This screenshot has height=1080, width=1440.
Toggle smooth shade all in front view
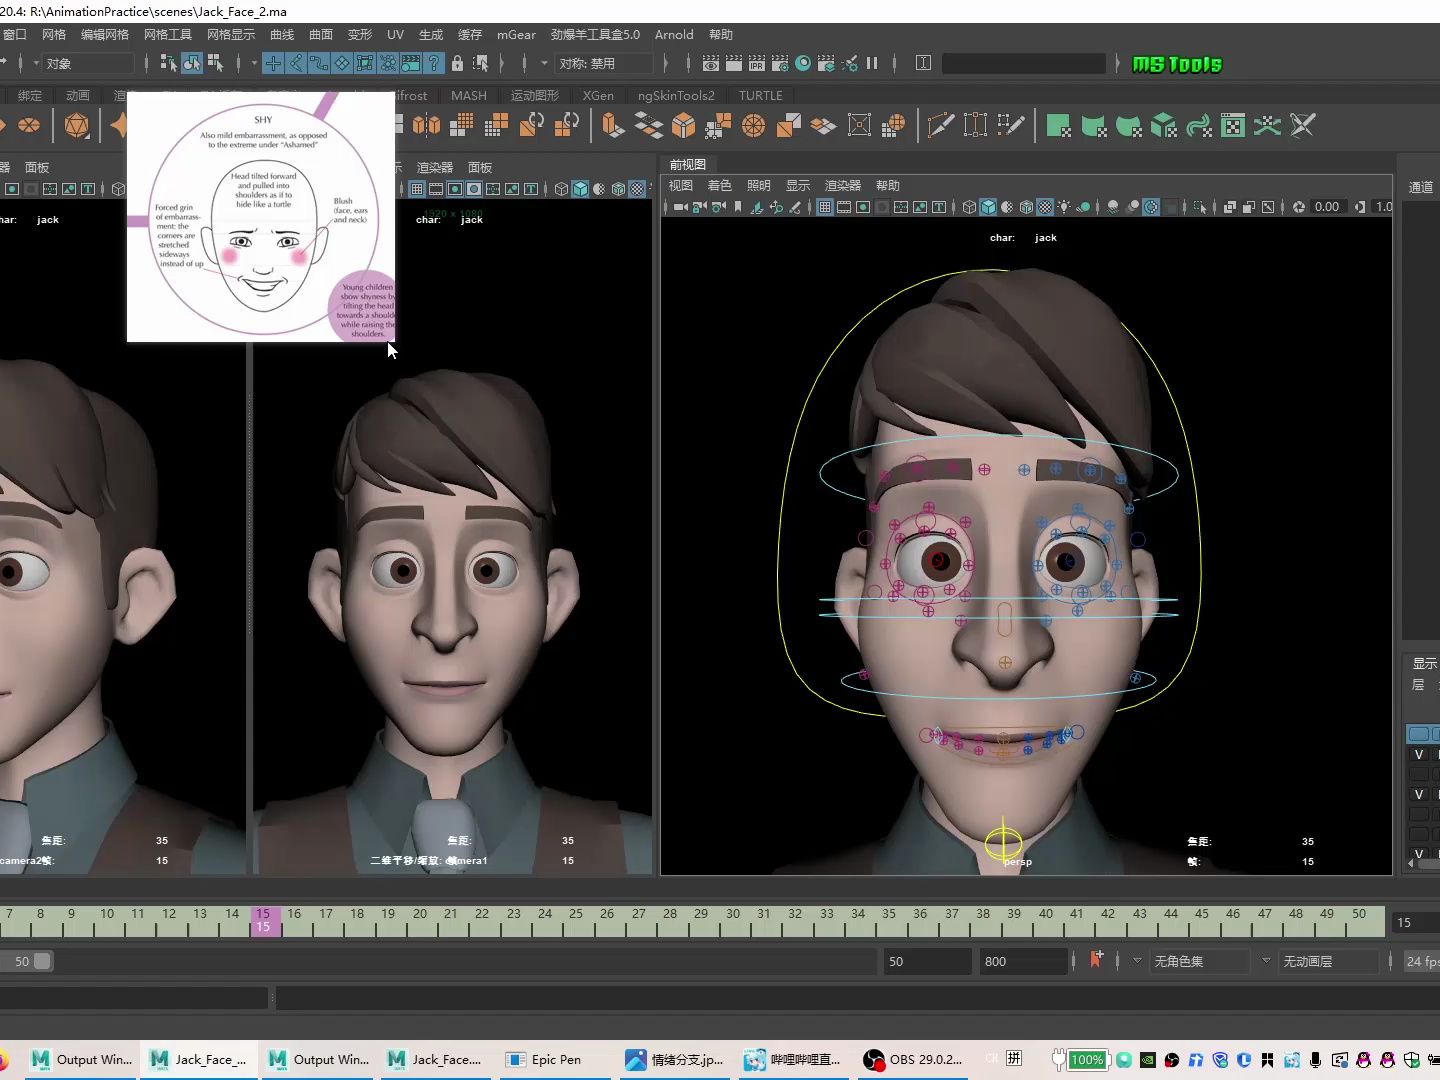pyautogui.click(x=988, y=207)
